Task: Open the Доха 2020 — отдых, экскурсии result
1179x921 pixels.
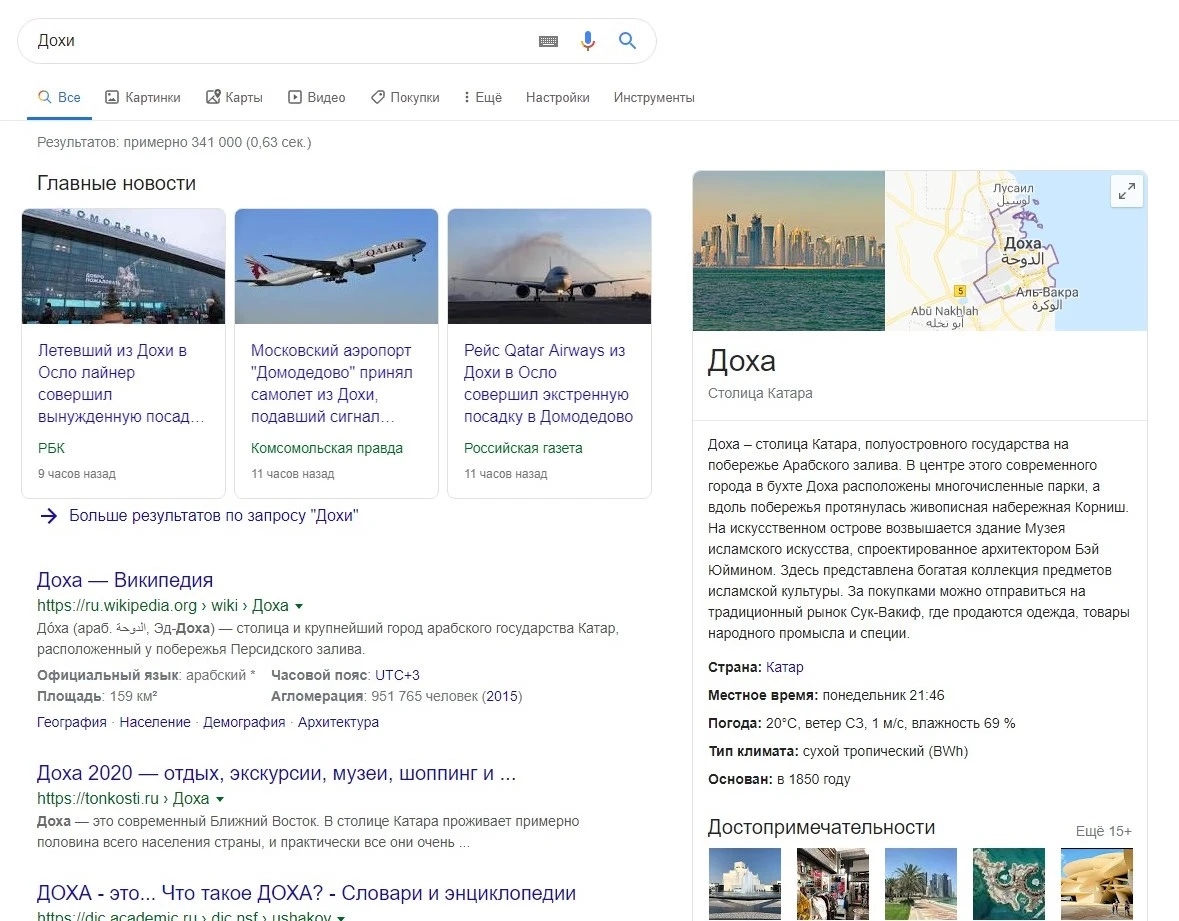Action: click(x=276, y=773)
